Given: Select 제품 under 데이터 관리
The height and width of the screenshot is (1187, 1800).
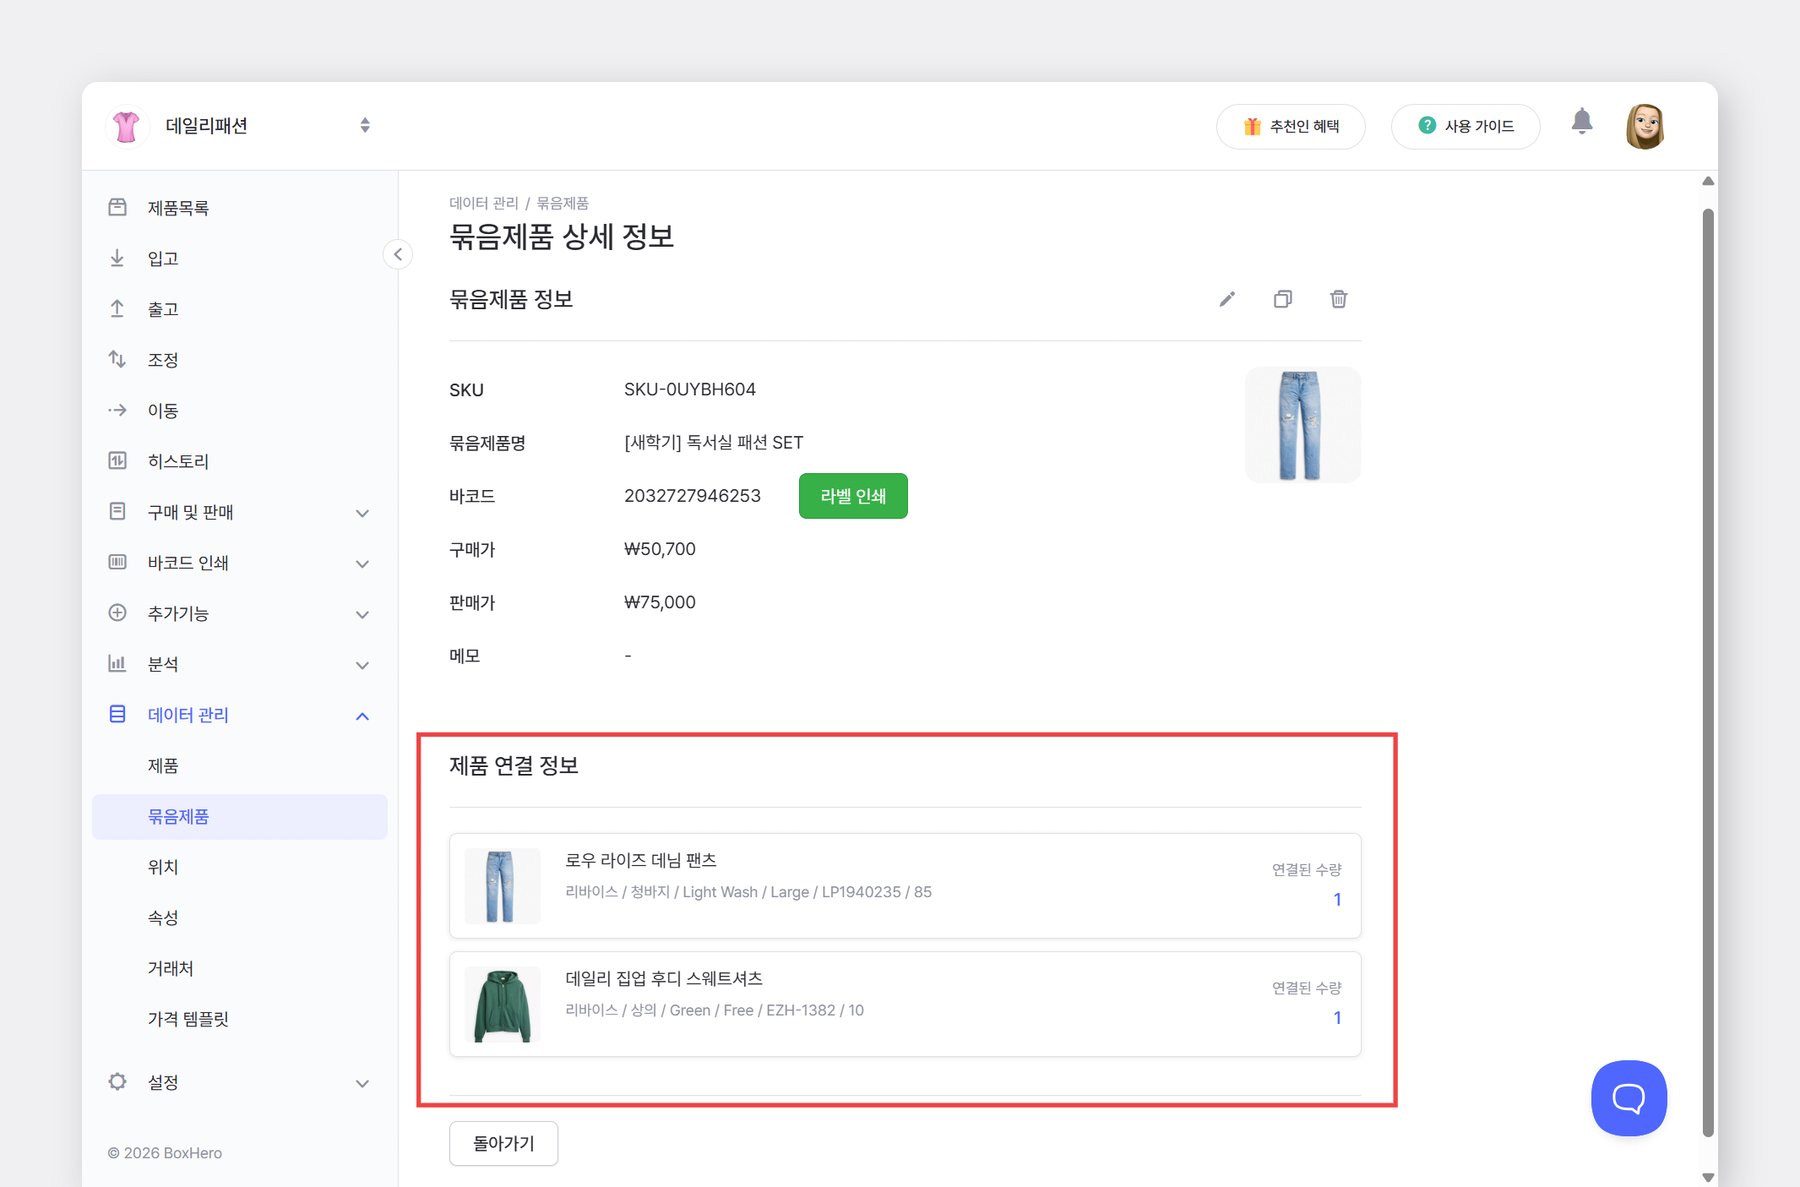Looking at the screenshot, I should tap(164, 766).
